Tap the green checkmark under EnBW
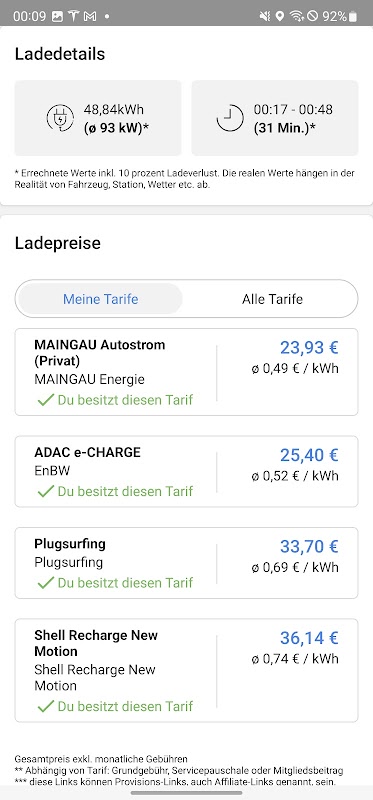This screenshot has height=800, width=373. 45,491
